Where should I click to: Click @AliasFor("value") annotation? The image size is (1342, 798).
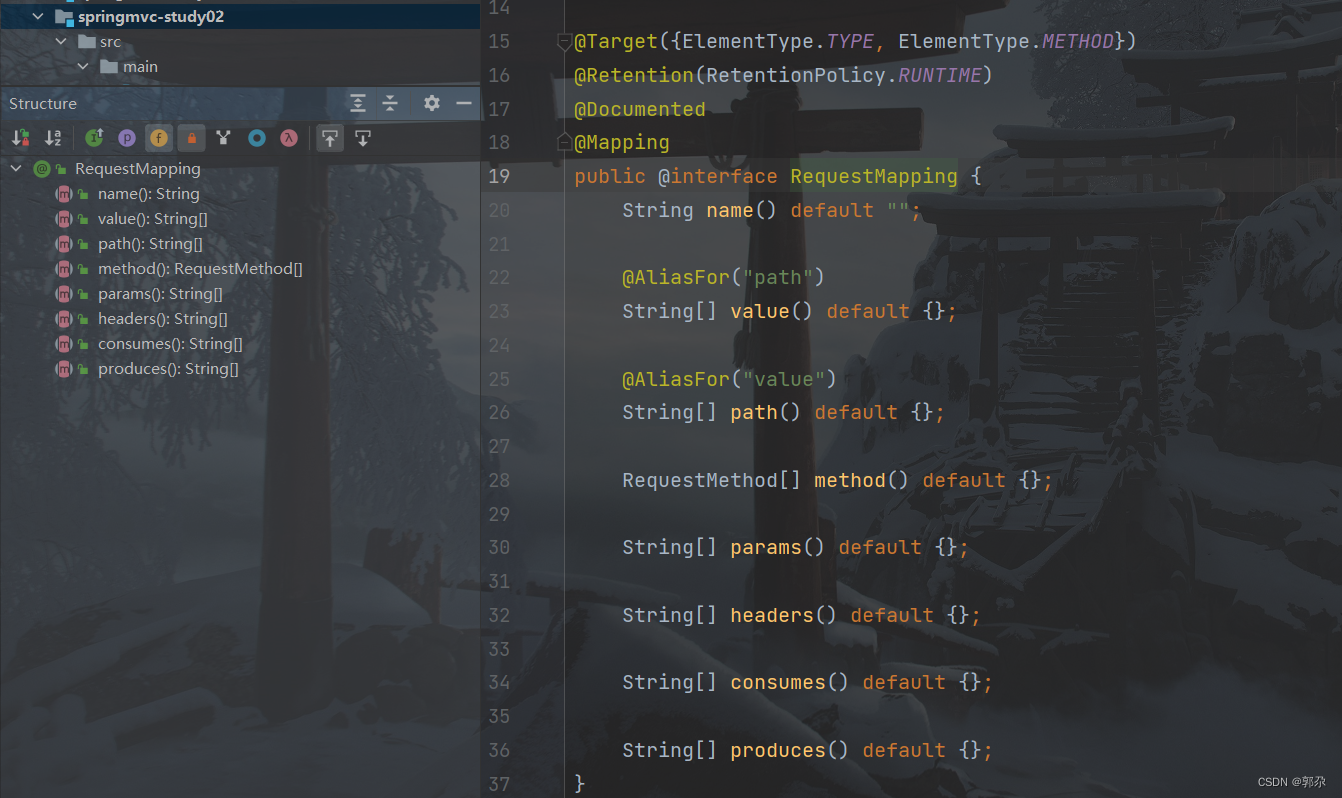[729, 379]
